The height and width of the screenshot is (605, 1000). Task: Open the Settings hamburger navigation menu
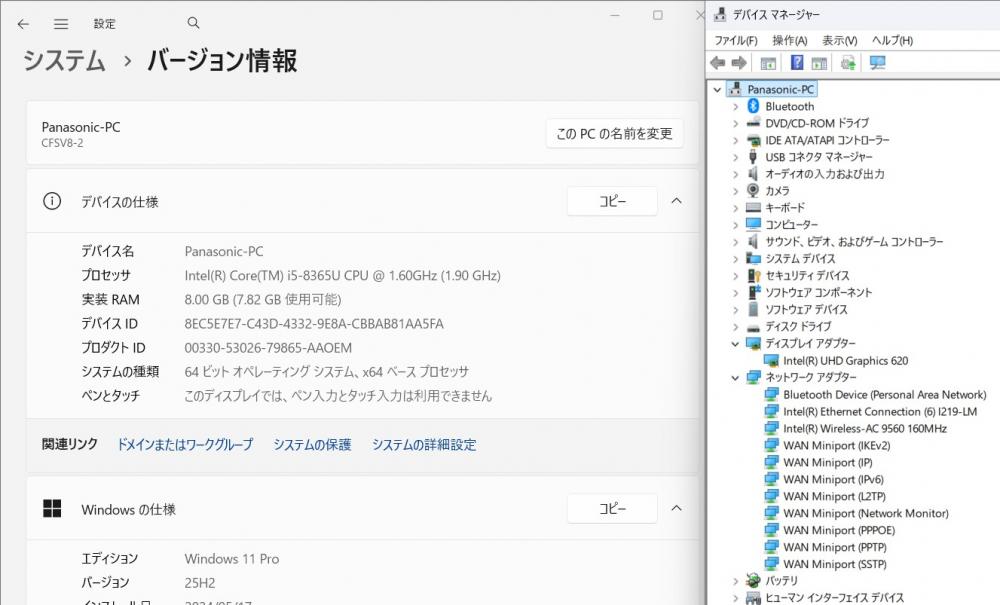coord(61,24)
